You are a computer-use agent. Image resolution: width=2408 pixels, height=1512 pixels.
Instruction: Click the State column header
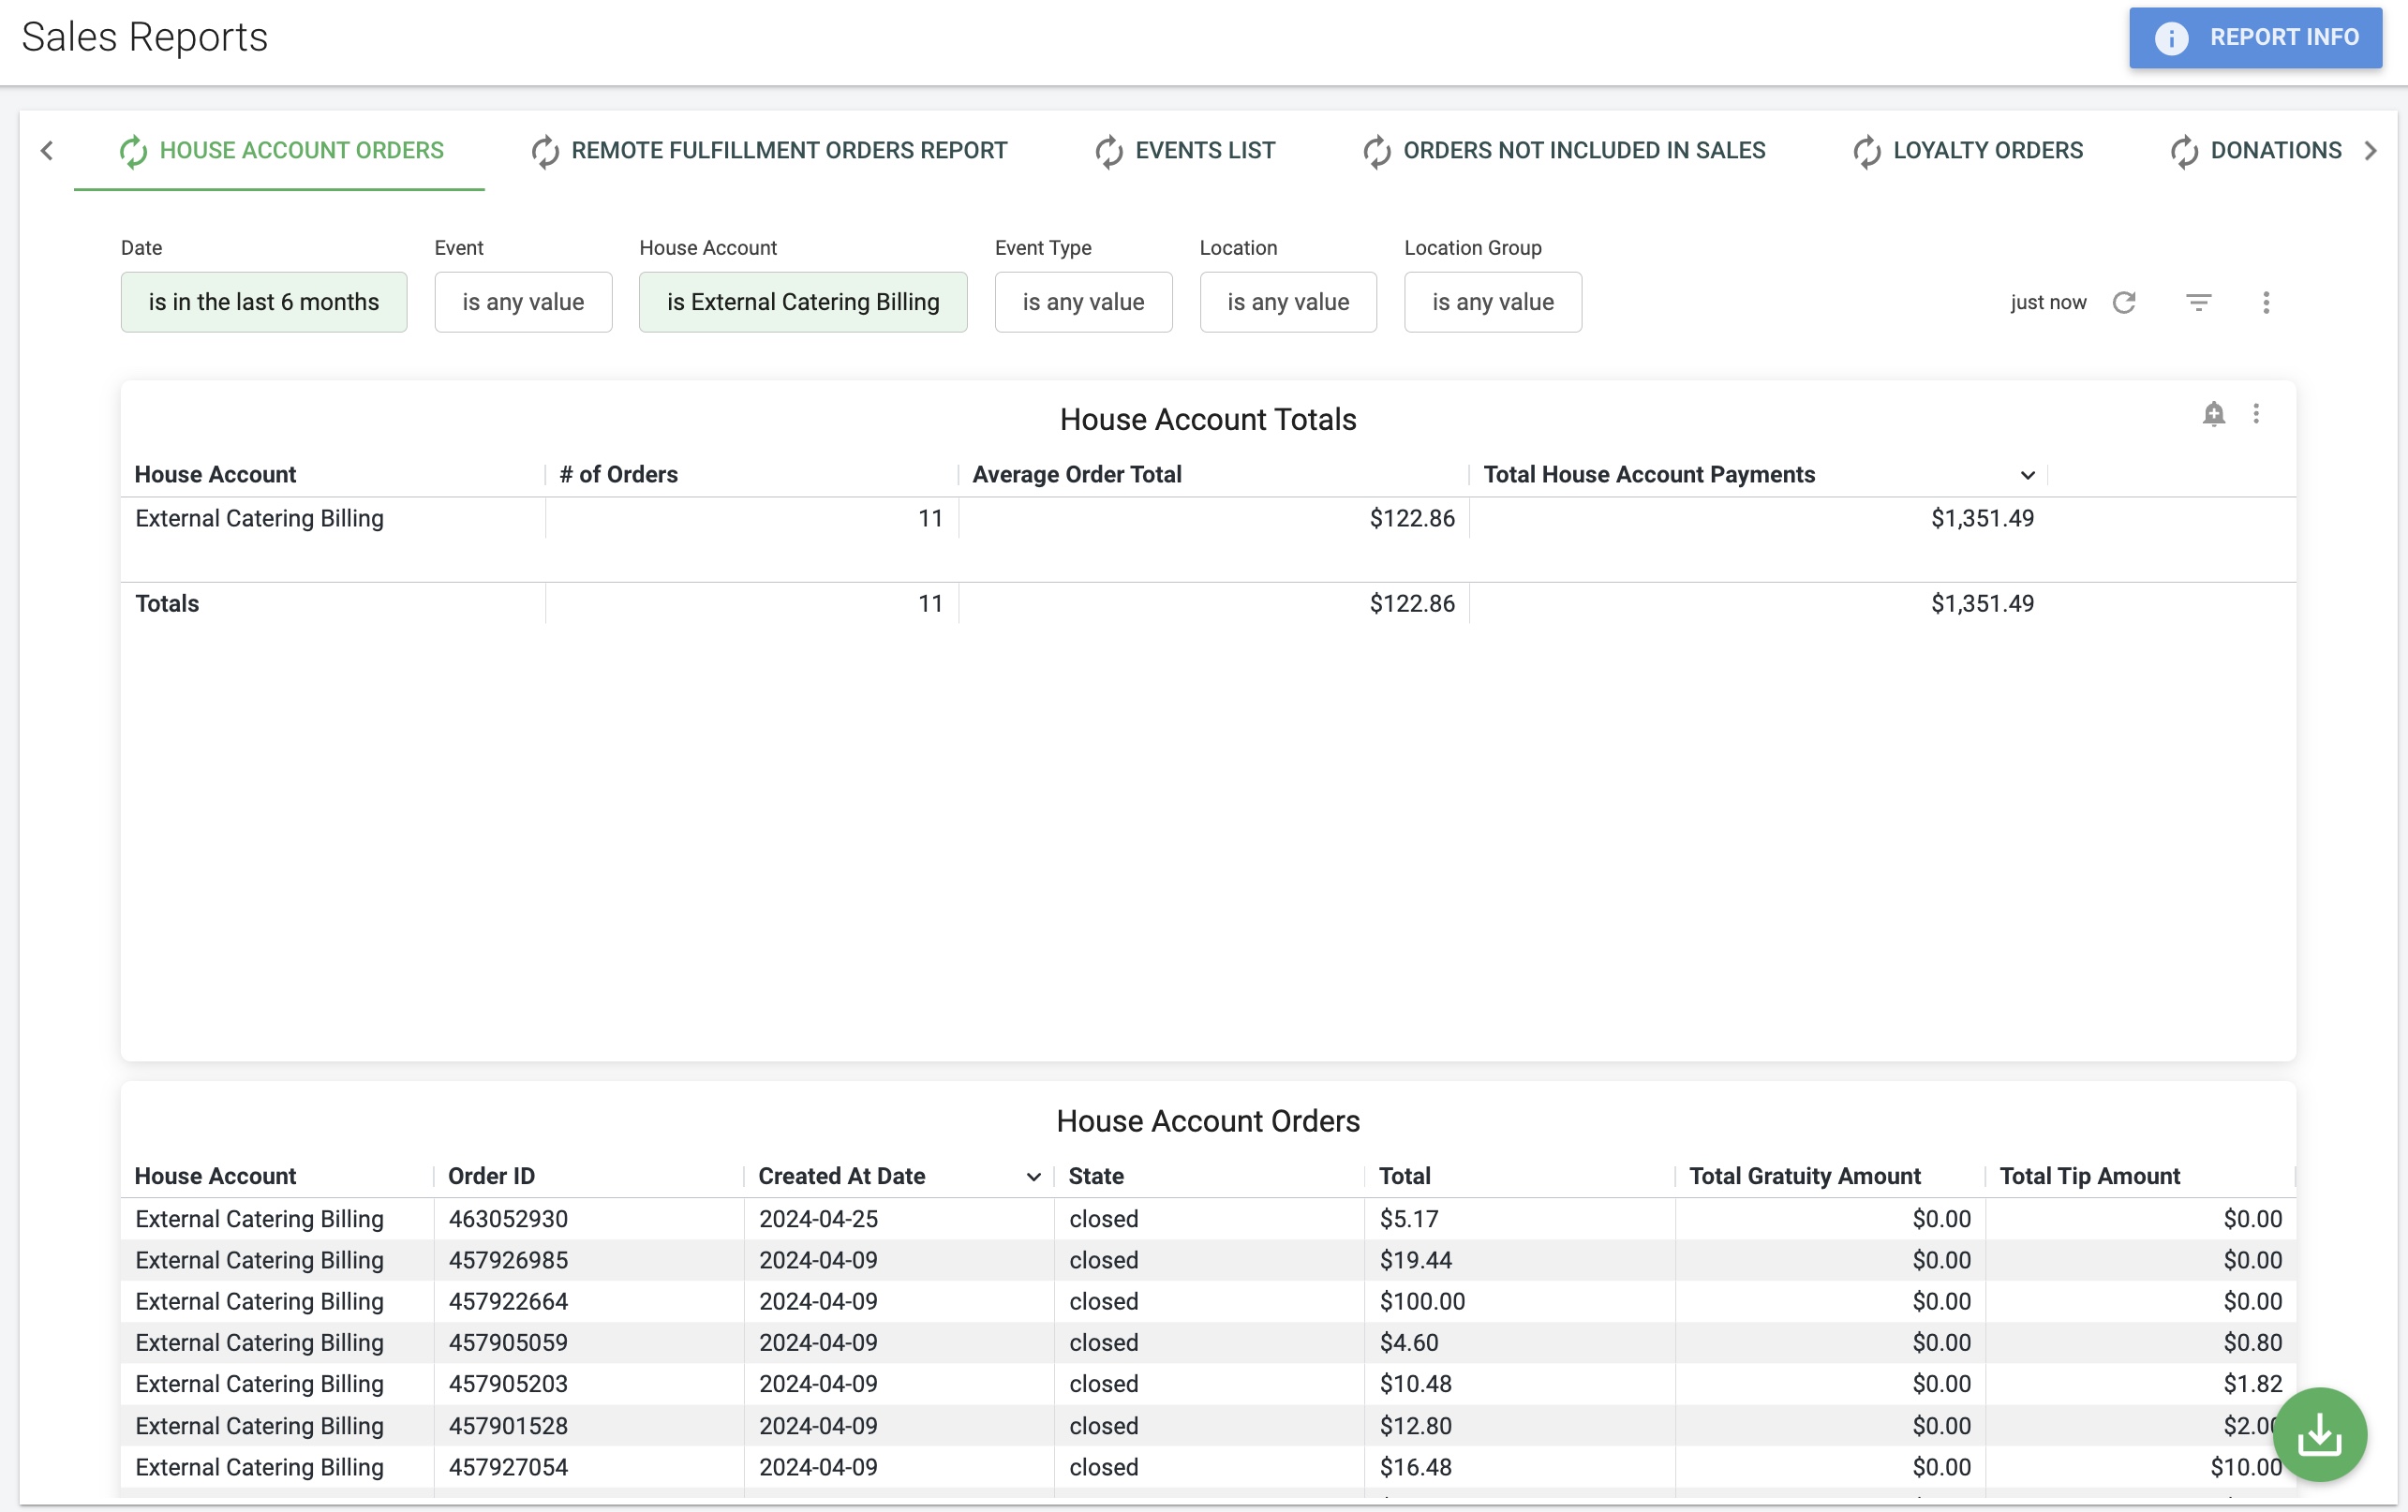pos(1096,1177)
